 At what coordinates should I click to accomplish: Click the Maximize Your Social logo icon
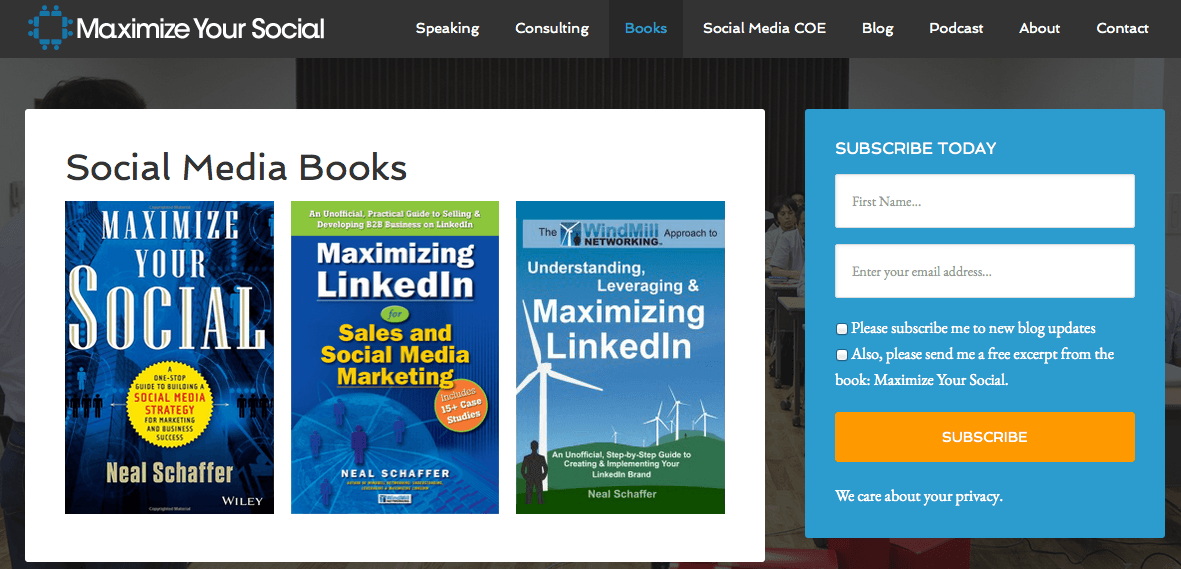pyautogui.click(x=50, y=28)
